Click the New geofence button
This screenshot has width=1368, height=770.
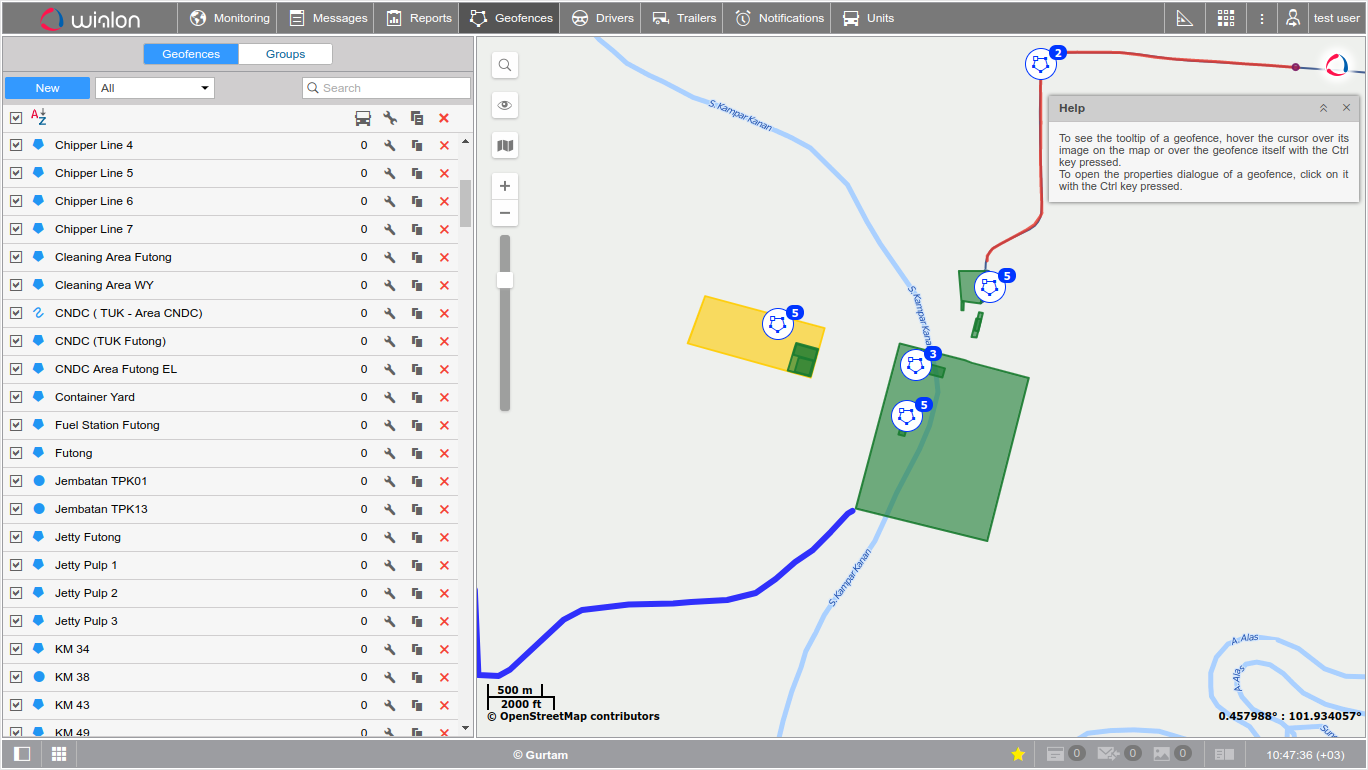[47, 88]
